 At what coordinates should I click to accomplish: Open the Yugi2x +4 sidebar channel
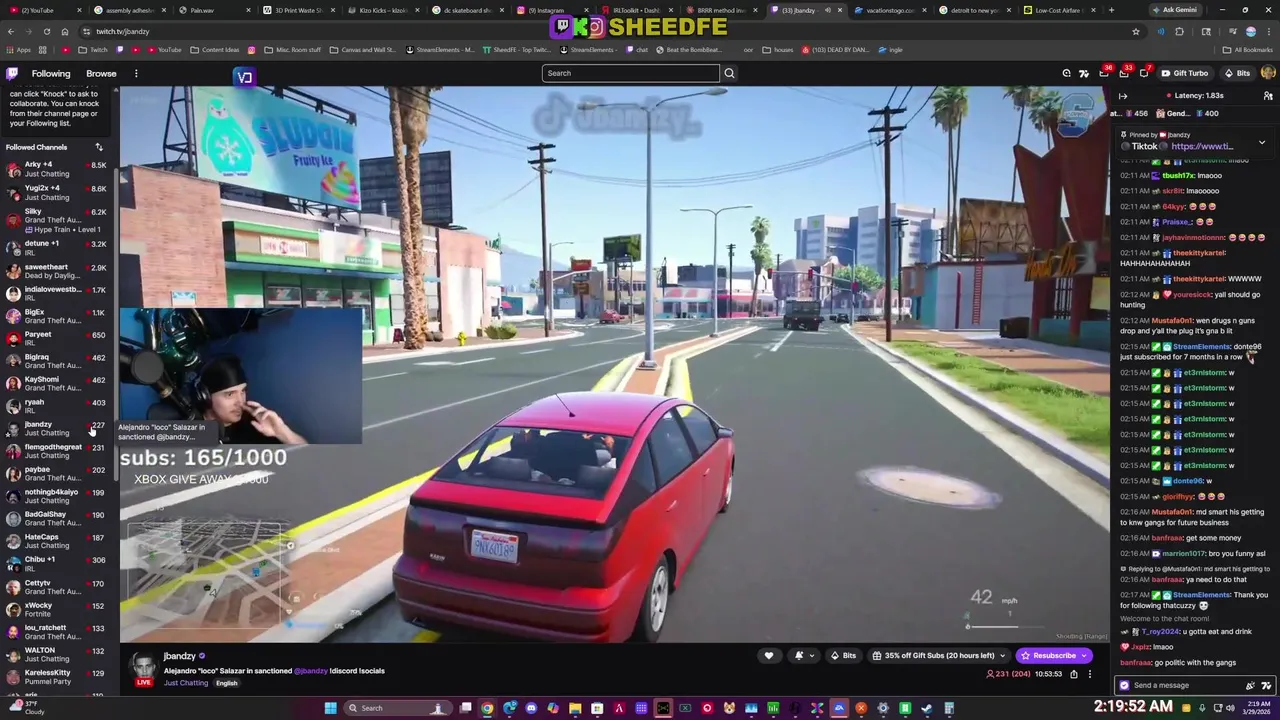point(58,192)
